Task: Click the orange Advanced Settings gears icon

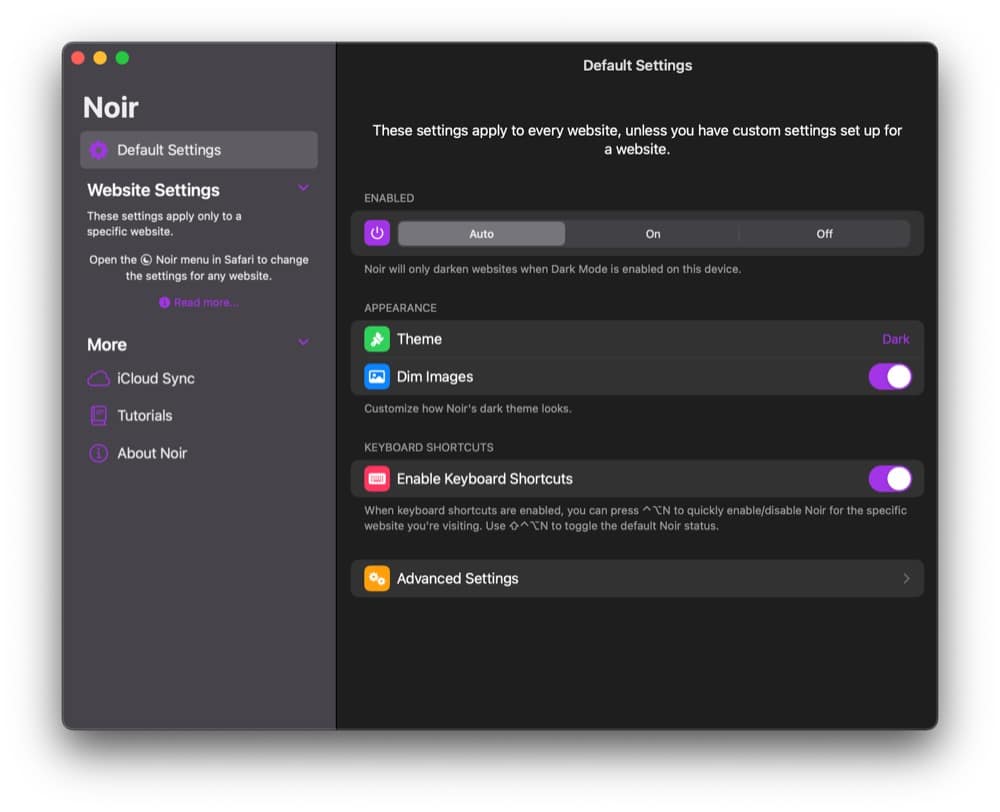Action: point(377,579)
